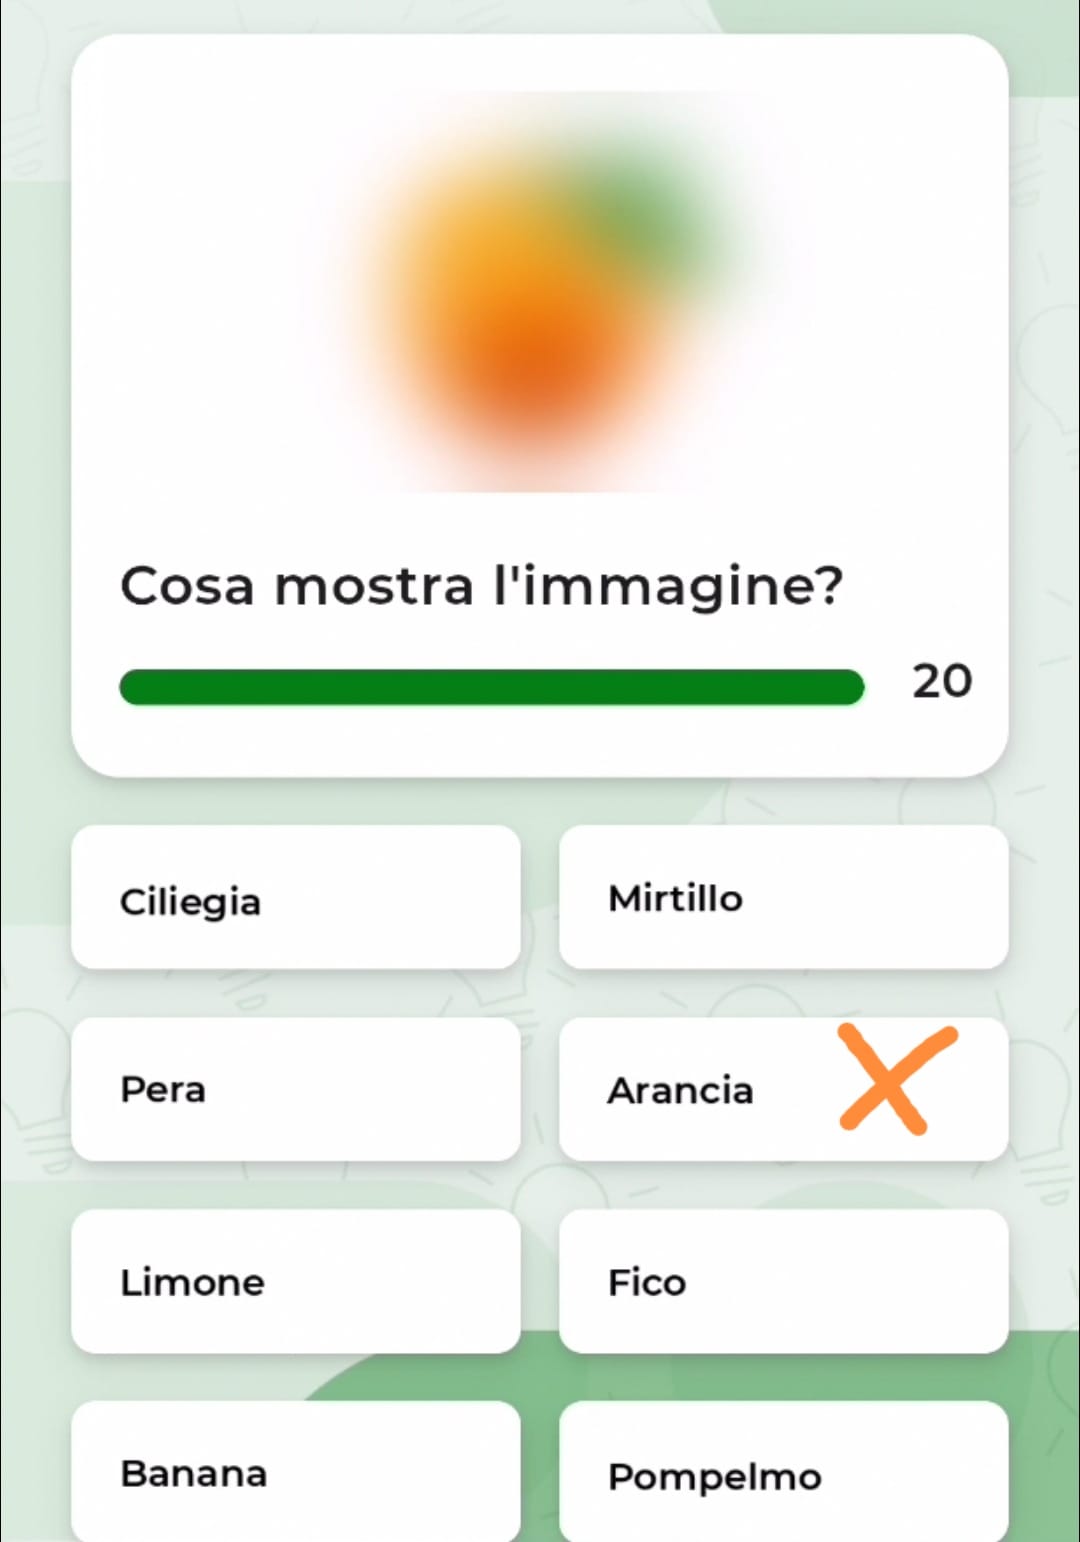Viewport: 1080px width, 1542px height.
Task: Click the question text 'Cosa mostra l'immagine?'
Action: point(482,586)
